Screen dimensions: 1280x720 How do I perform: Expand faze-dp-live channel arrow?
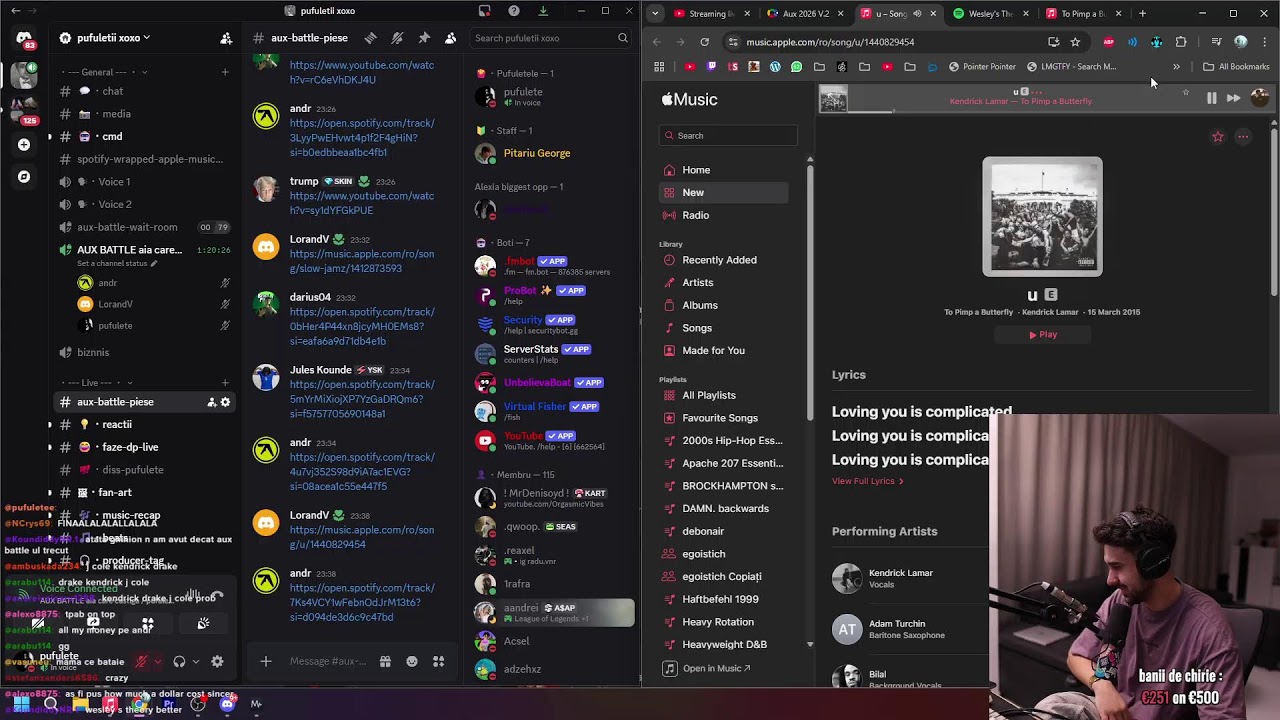point(50,447)
